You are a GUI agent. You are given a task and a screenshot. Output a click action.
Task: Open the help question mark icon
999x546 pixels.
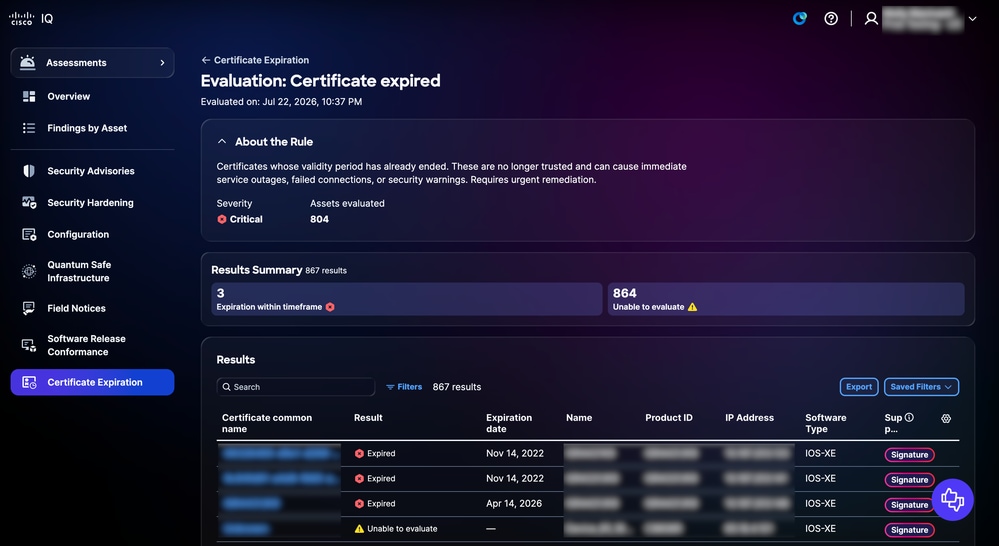(x=831, y=18)
